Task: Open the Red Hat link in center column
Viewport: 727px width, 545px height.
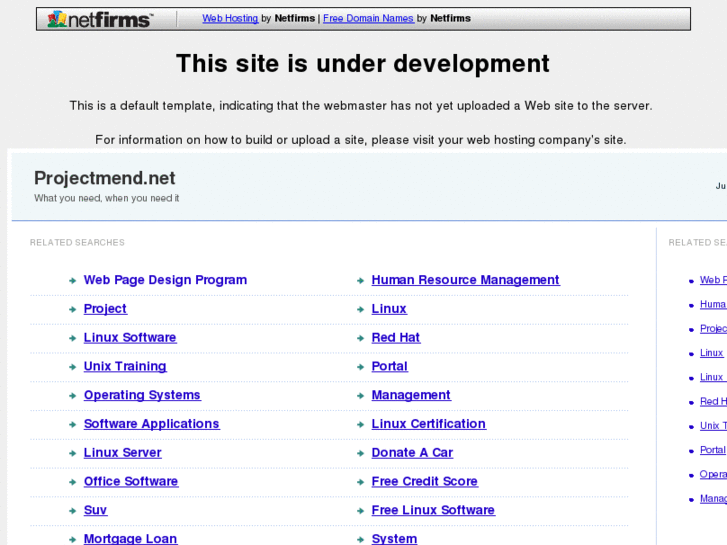Action: pyautogui.click(x=395, y=337)
